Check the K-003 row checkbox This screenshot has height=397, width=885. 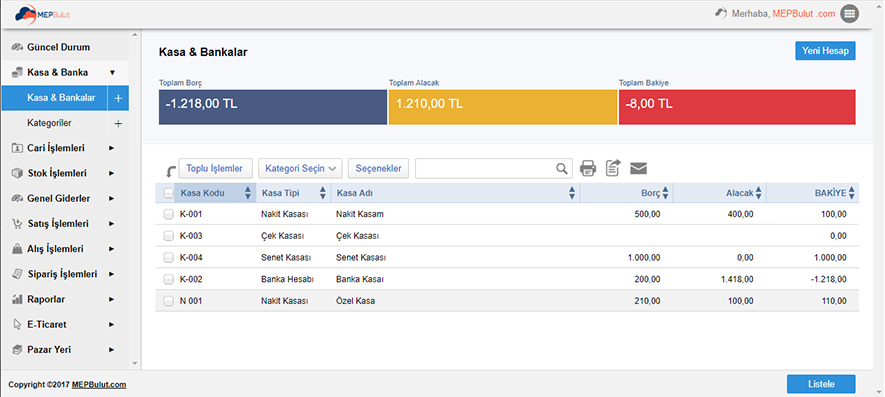[x=168, y=236]
